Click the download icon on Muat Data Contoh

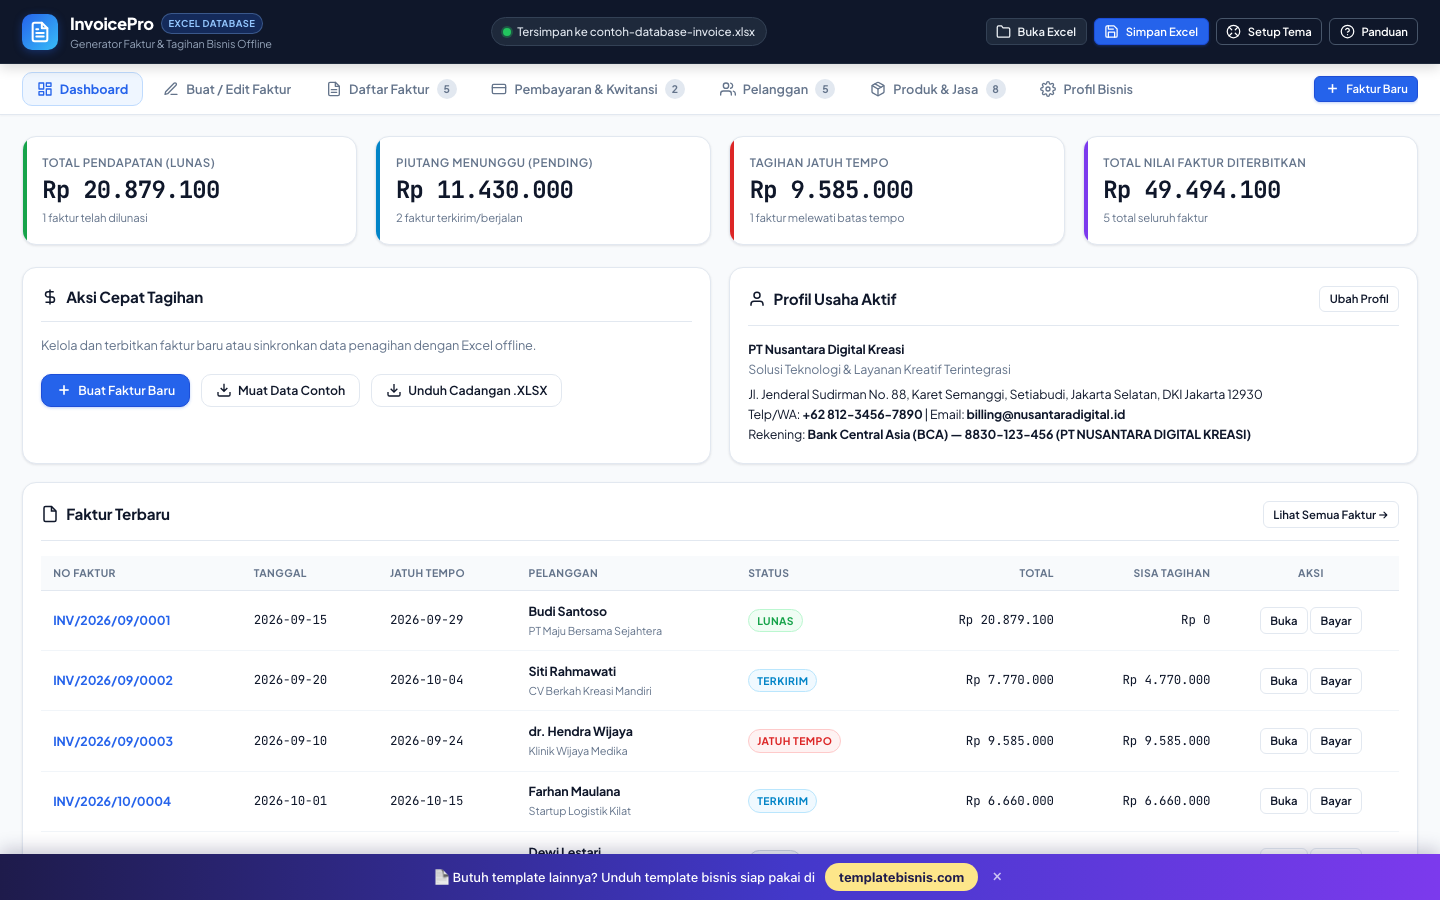tap(224, 391)
